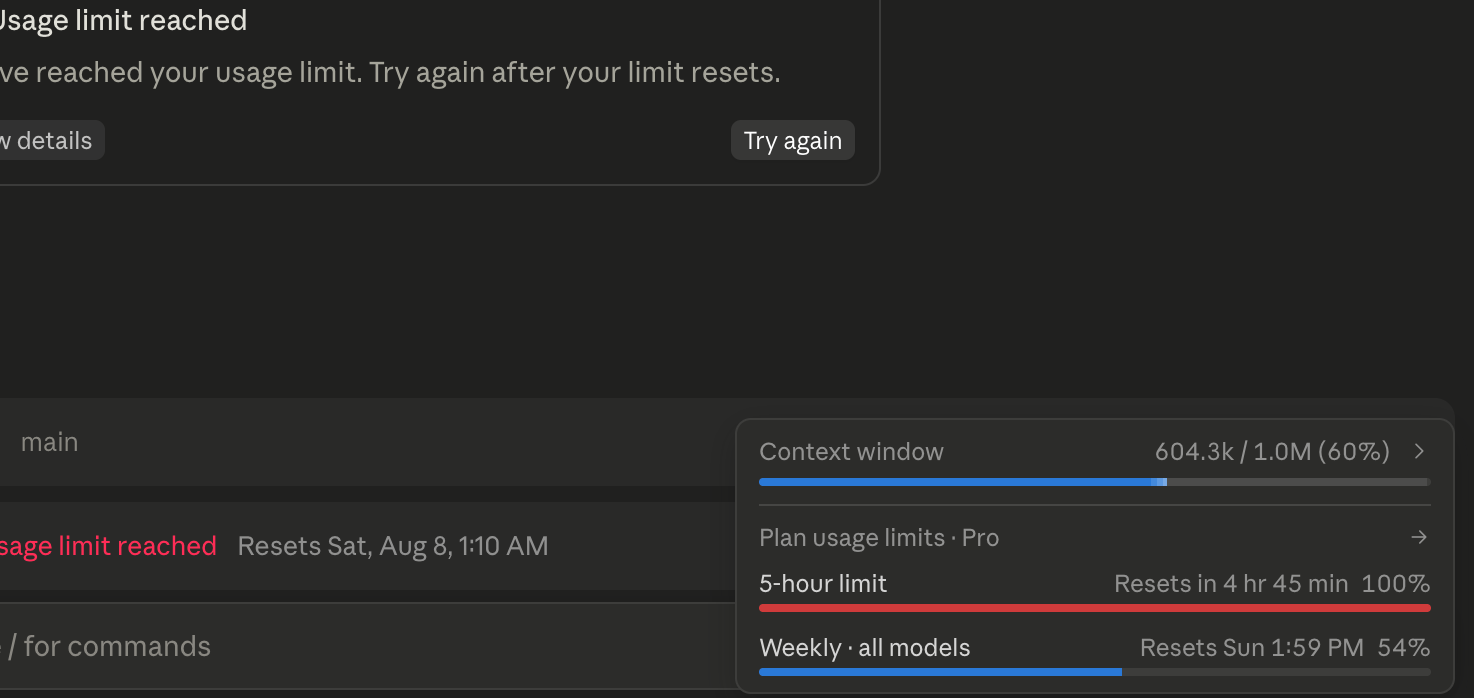Click 'Resets Sat, Aug 8, 1:10 AM' text

(x=393, y=546)
